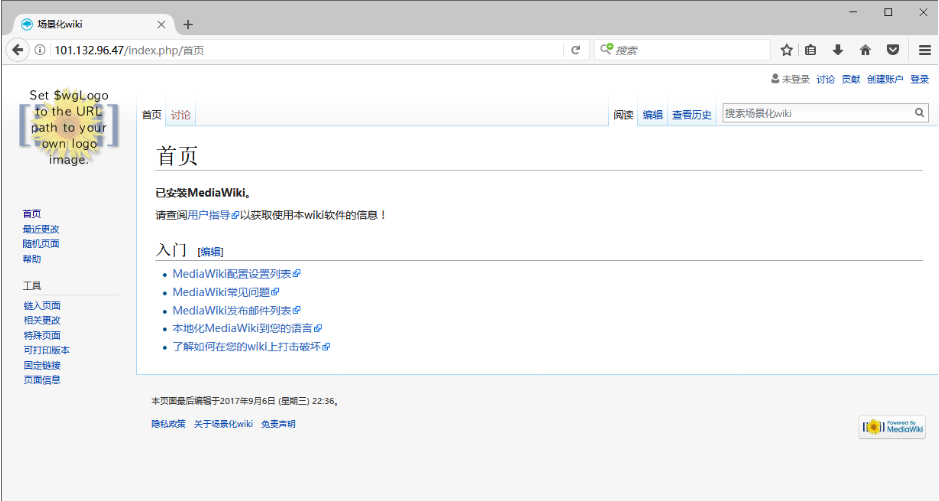939x501 pixels.
Task: Click the address bar URL
Action: coord(129,50)
